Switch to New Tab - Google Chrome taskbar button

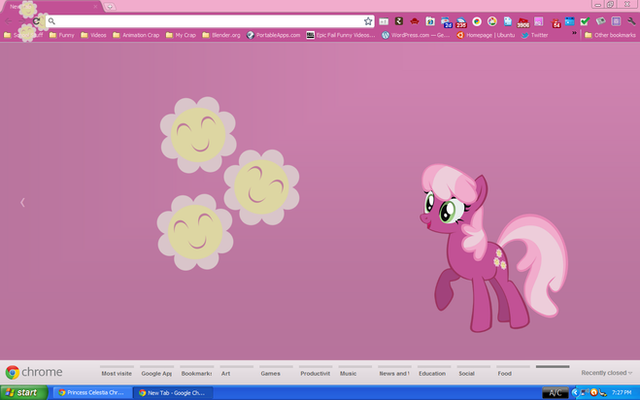click(173, 393)
